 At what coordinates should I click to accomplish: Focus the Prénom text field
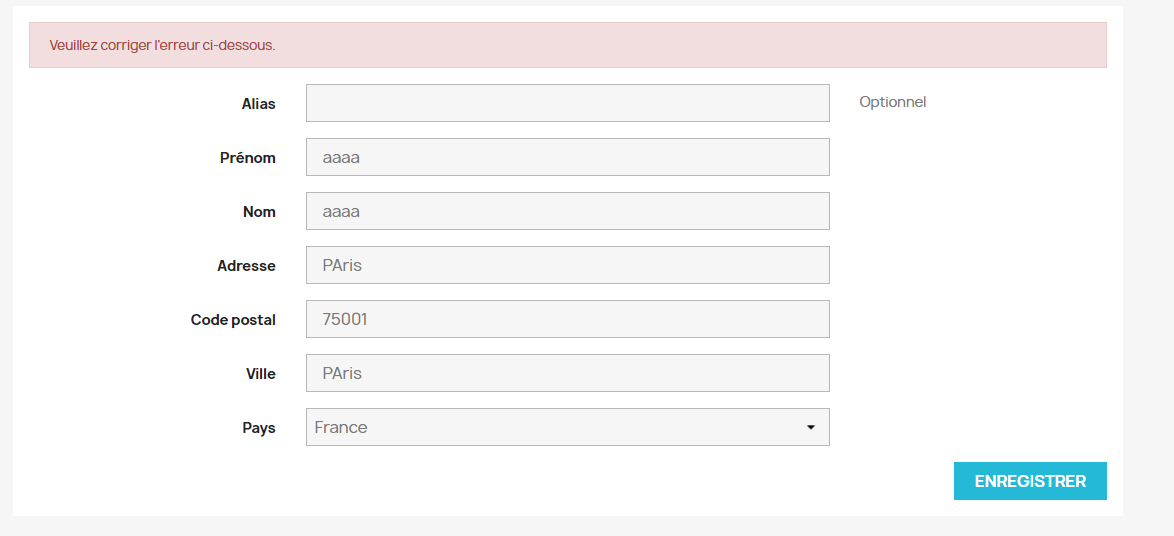567,157
